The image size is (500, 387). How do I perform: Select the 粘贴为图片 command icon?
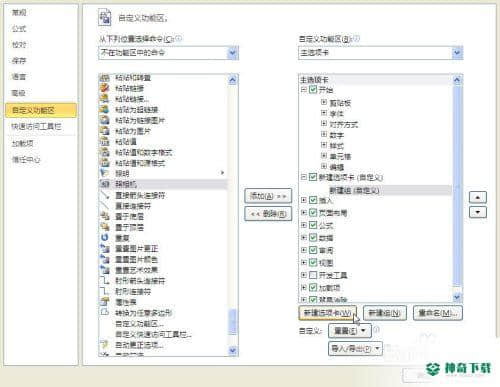tap(105, 131)
